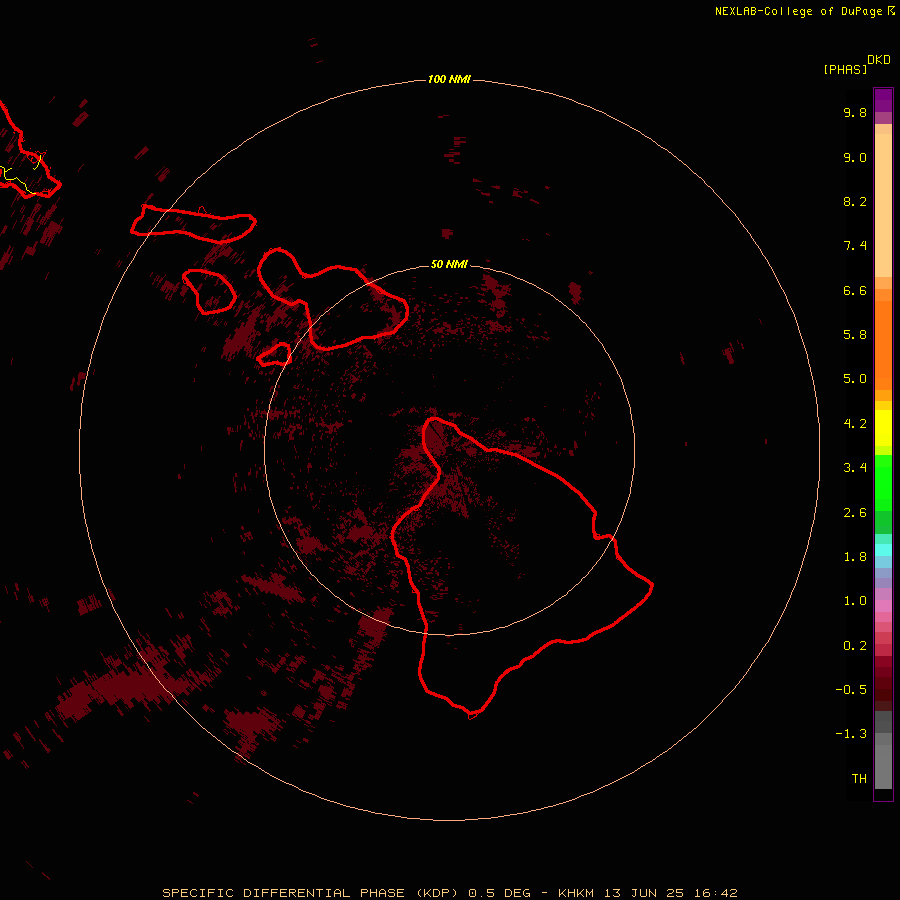Click the 5.0 scale value label
The height and width of the screenshot is (900, 900).
pyautogui.click(x=855, y=379)
